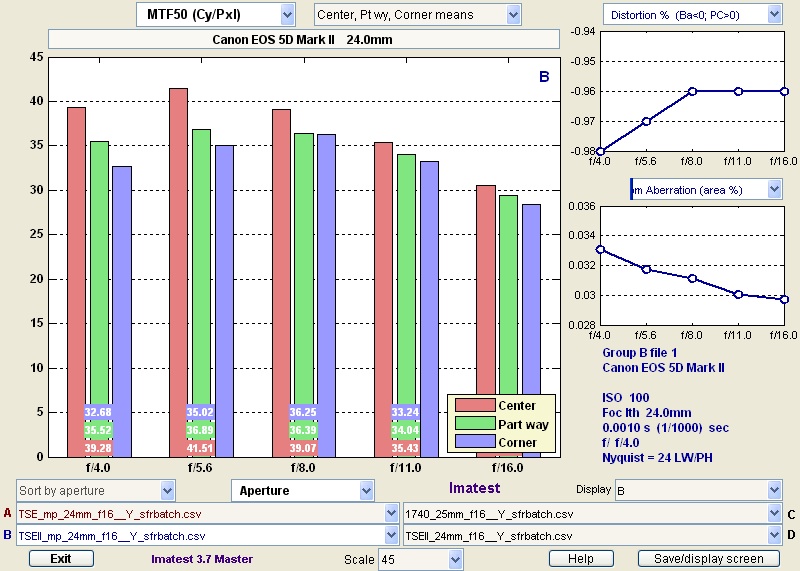Viewport: 800px width, 571px height.
Task: Open file C dropdown 1740_25mm_f16
Action: click(592, 513)
